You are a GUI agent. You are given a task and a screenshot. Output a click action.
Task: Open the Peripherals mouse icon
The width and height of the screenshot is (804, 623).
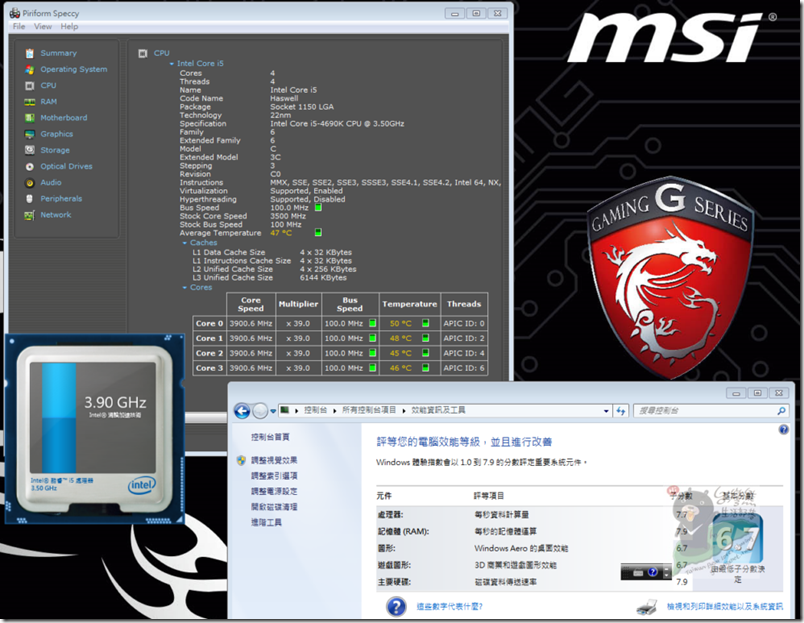30,199
